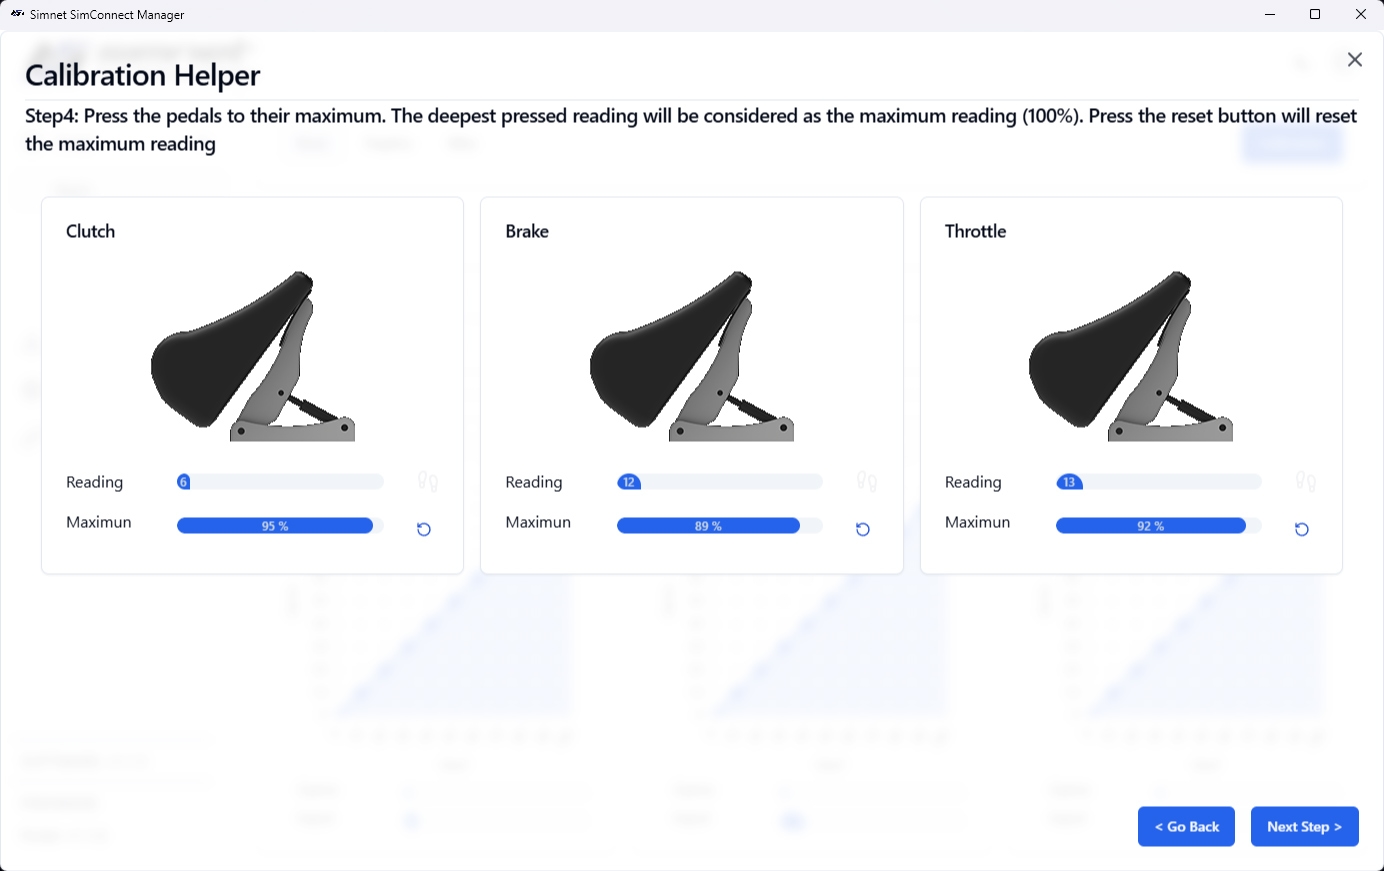Screen dimensions: 1384x871
Task: Click the Clutch Reading bar showing 6
Action: tap(280, 482)
